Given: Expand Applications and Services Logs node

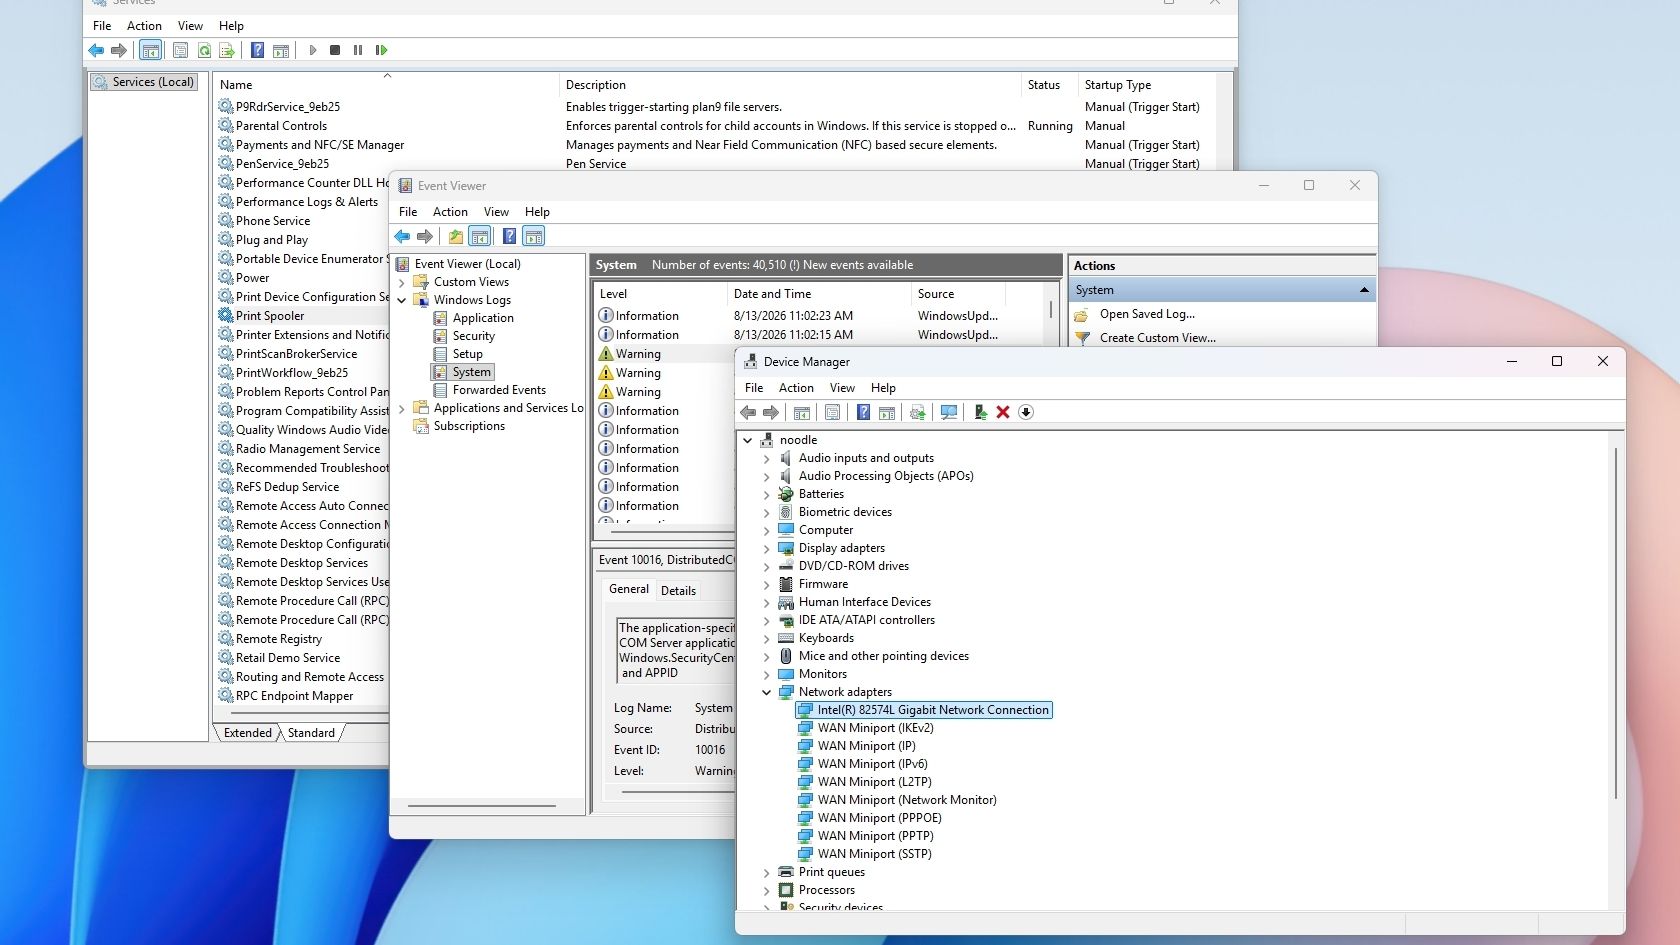Looking at the screenshot, I should 402,408.
